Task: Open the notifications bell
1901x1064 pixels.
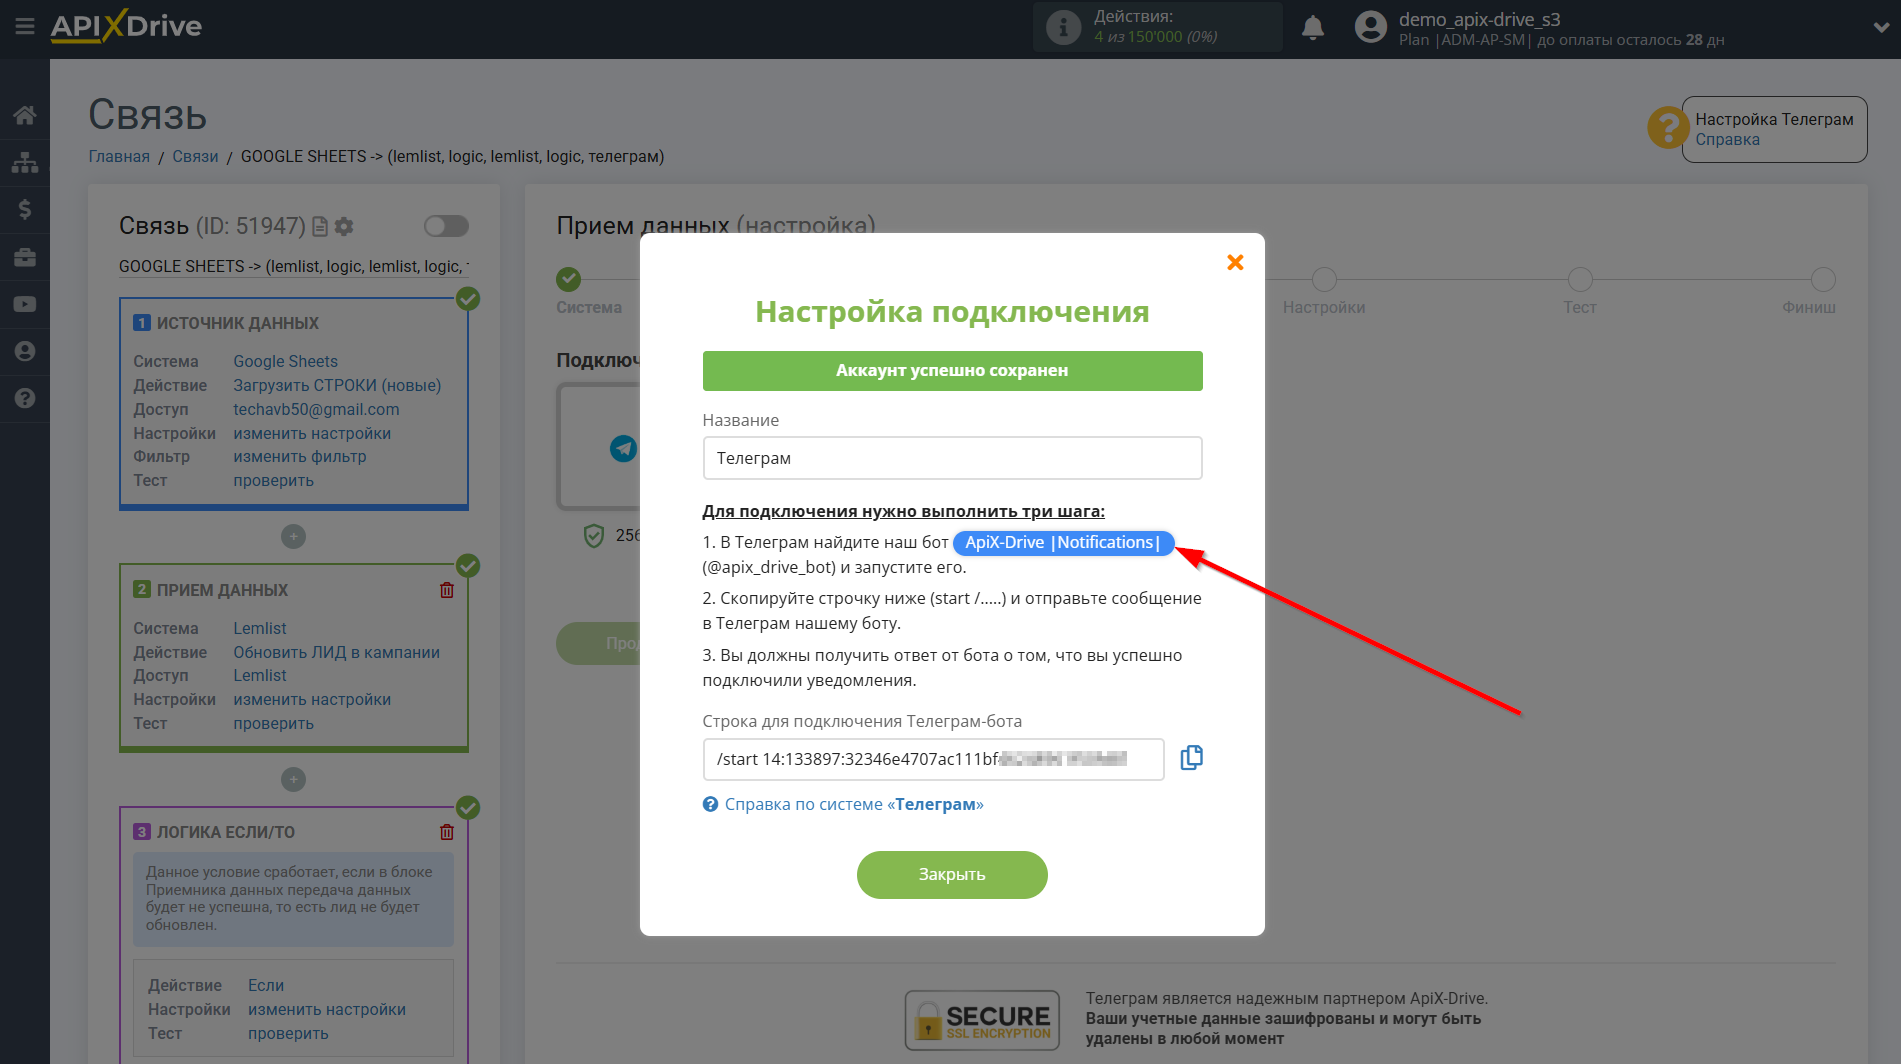Action: point(1313,28)
